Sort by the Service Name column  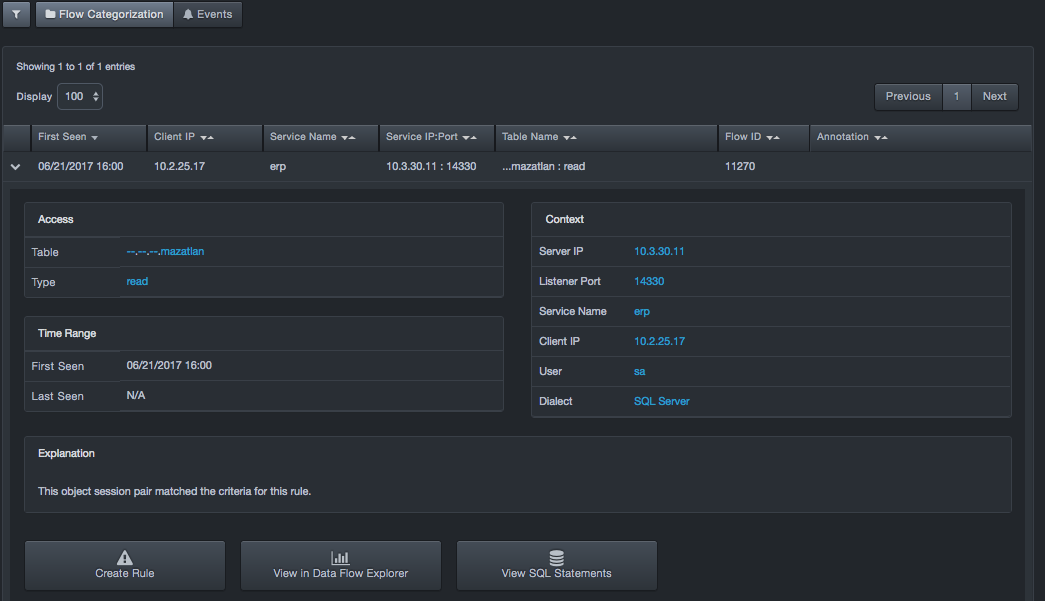(312, 137)
